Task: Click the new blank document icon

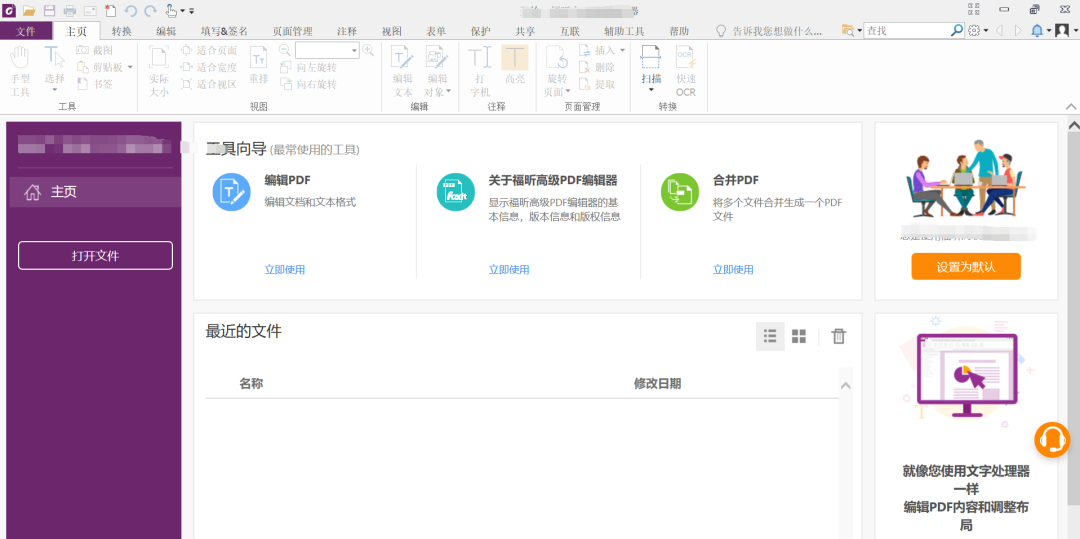Action: (x=110, y=10)
